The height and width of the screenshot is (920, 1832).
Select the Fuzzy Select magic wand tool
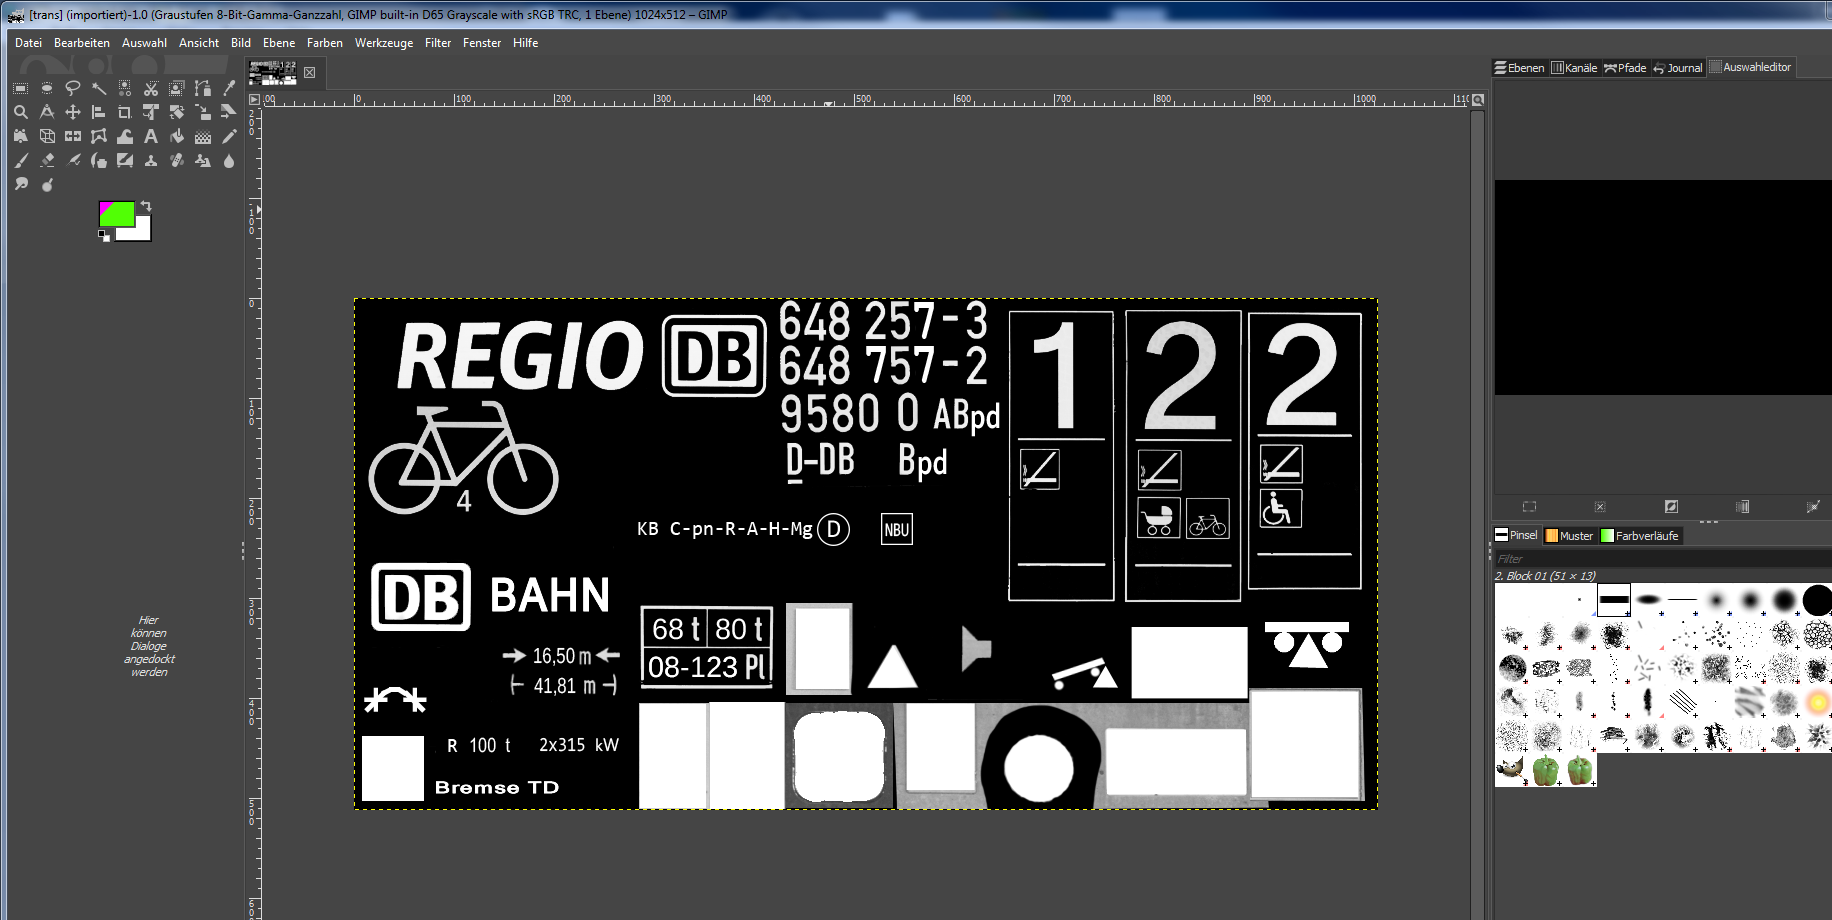(98, 88)
